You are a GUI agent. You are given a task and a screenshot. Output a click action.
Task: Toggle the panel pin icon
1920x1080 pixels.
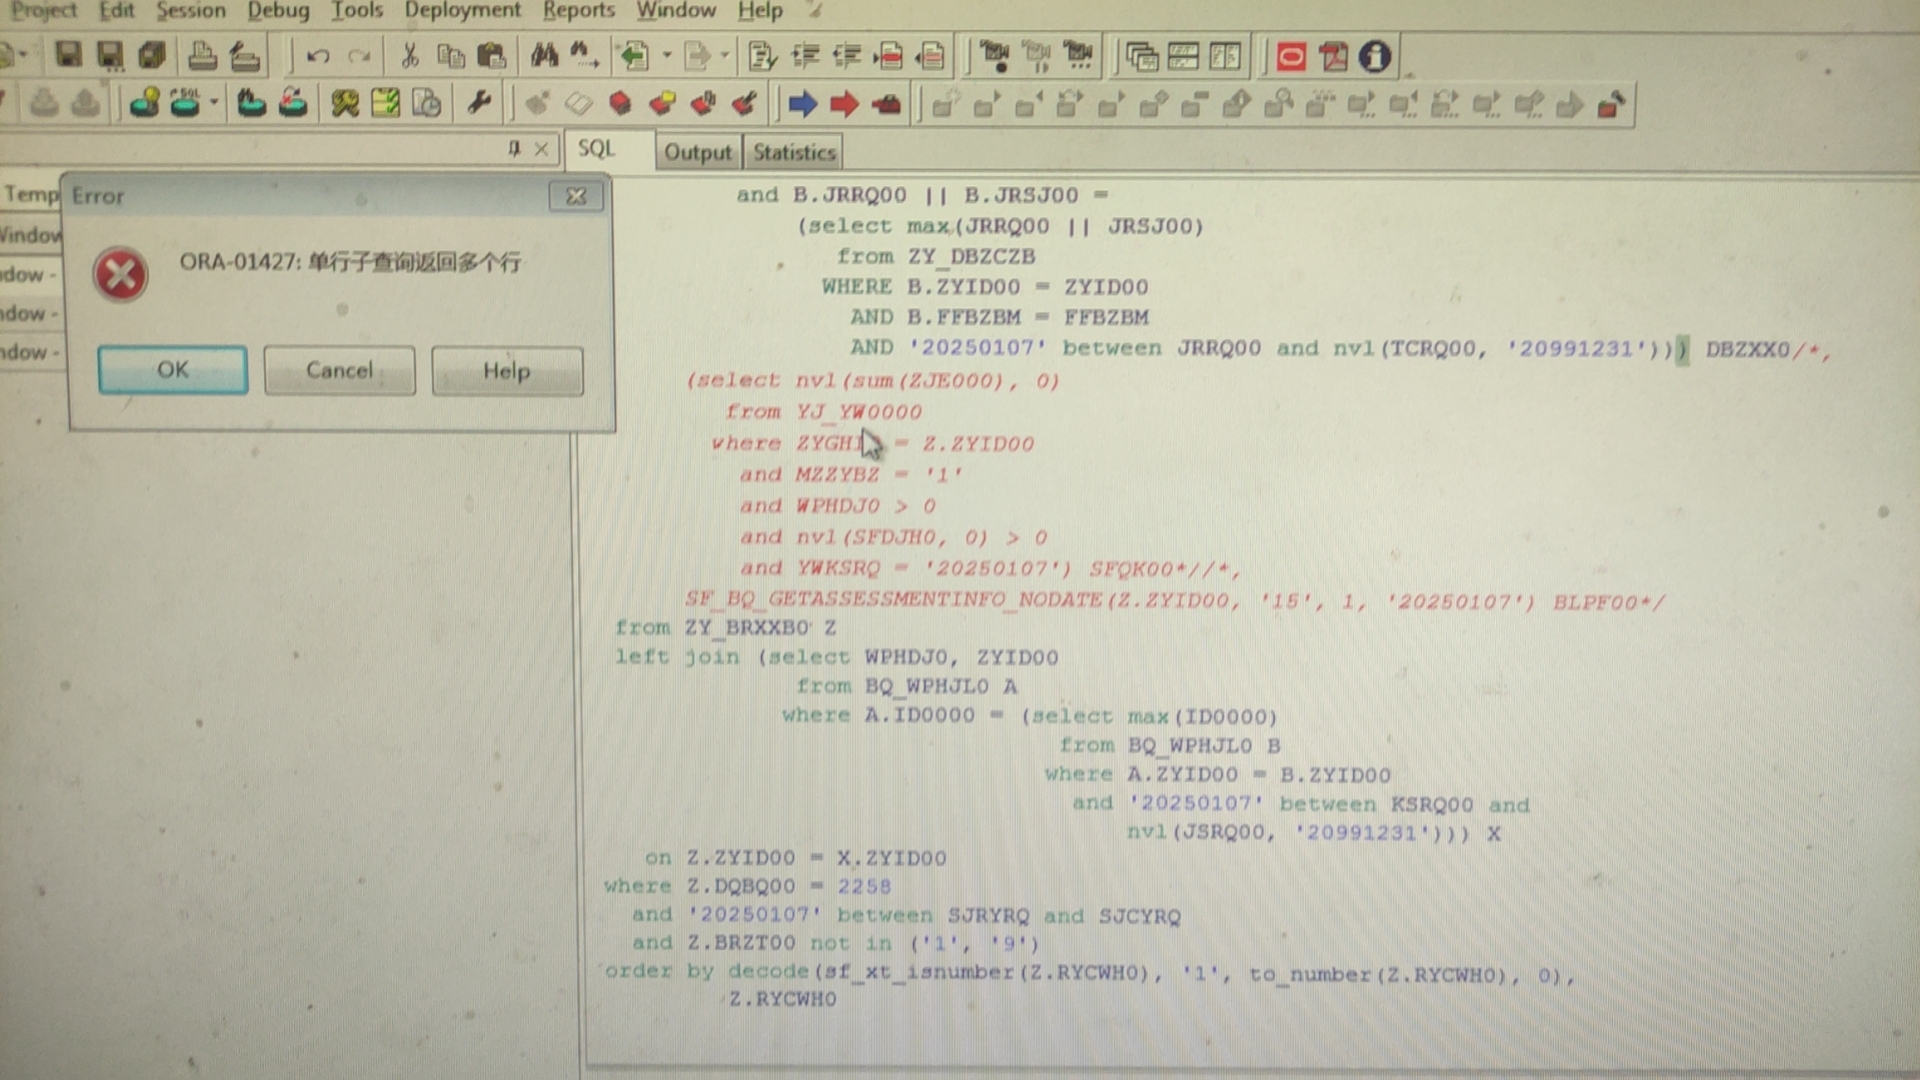coord(514,149)
